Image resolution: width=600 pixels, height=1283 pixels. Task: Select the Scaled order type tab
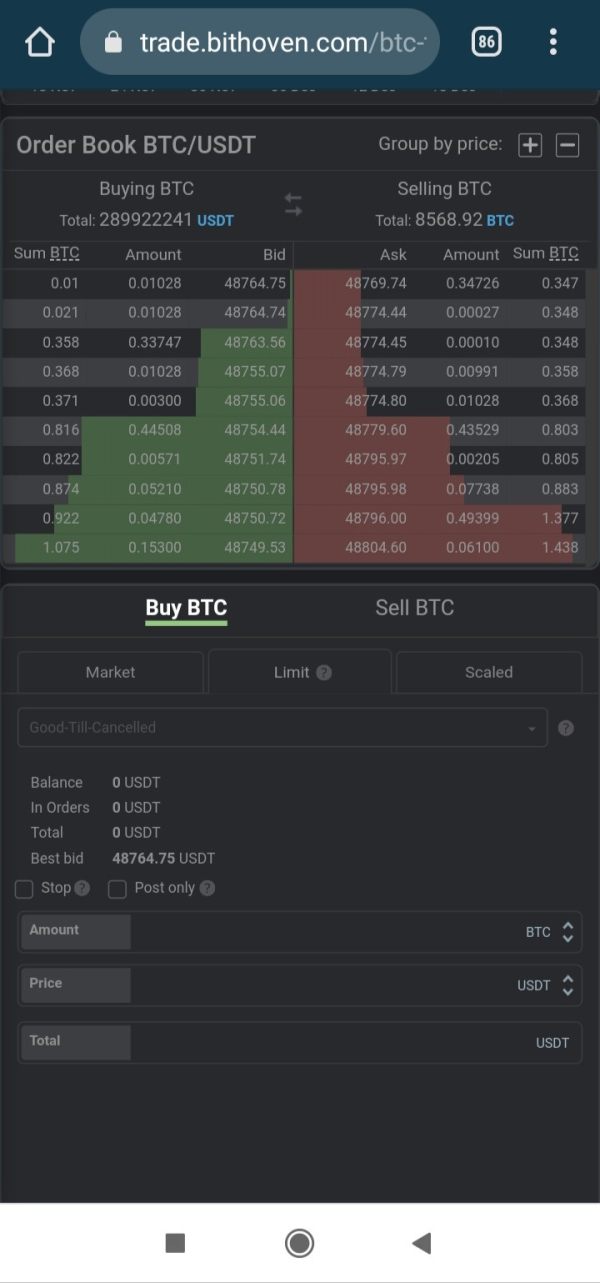[x=489, y=672]
